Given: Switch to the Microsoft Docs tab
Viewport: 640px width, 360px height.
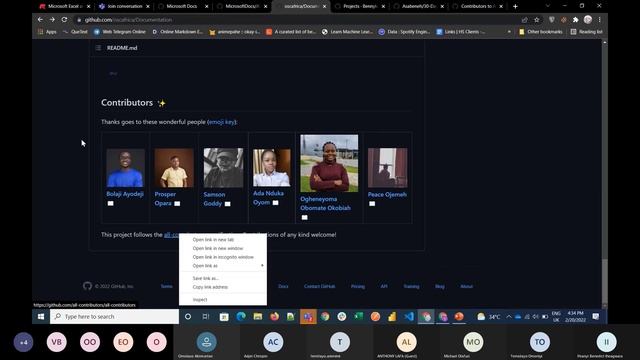Looking at the screenshot, I should 182,6.
